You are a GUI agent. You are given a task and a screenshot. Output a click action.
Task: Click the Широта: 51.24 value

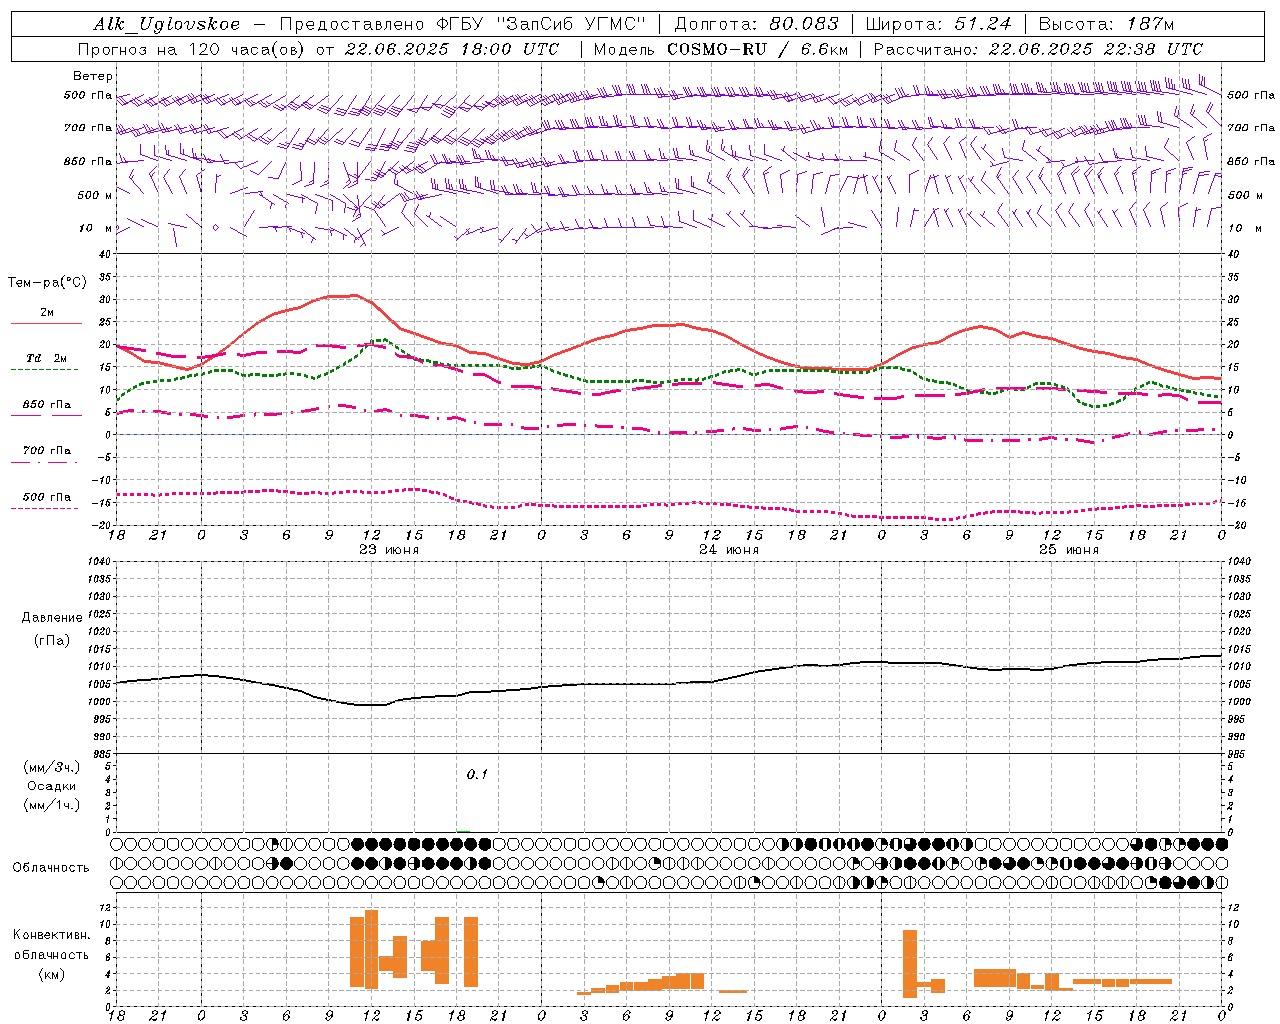pos(938,24)
